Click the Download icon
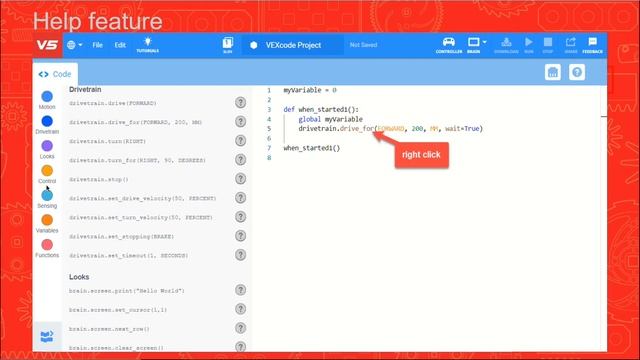 (506, 45)
